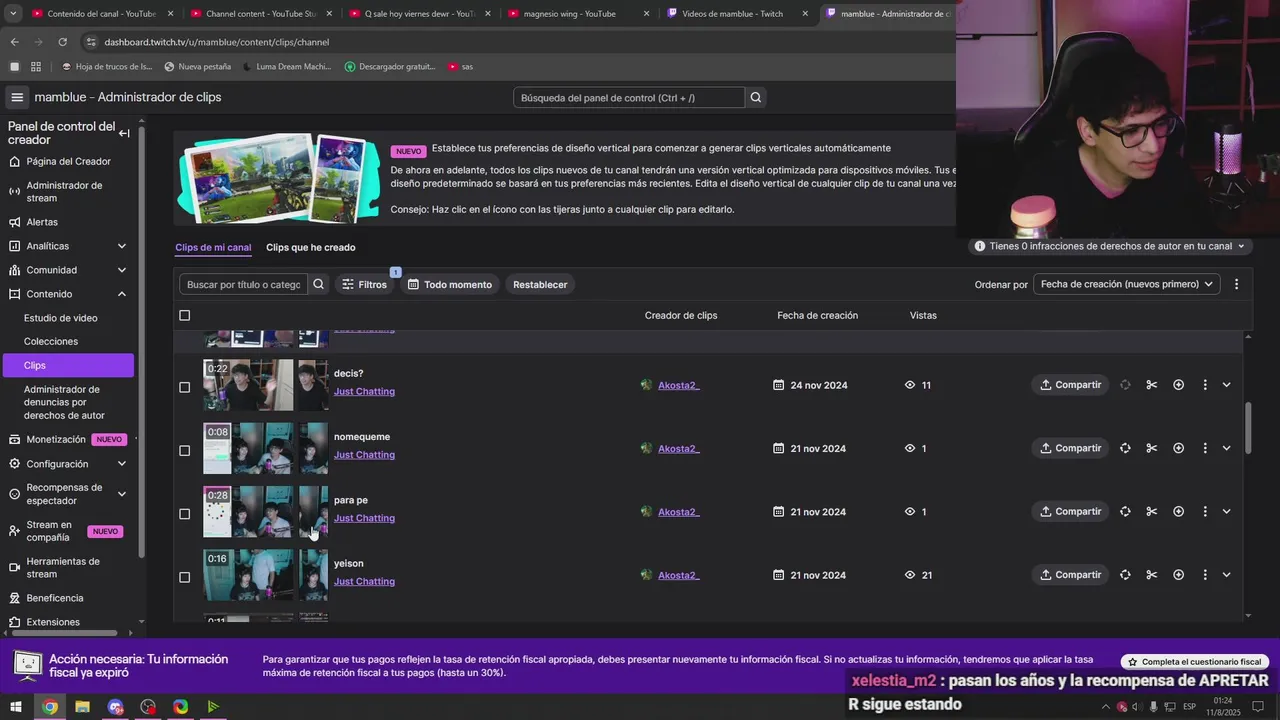Open the 'Just Chatting' link under 'yeison'
This screenshot has height=720, width=1280.
coord(364,581)
